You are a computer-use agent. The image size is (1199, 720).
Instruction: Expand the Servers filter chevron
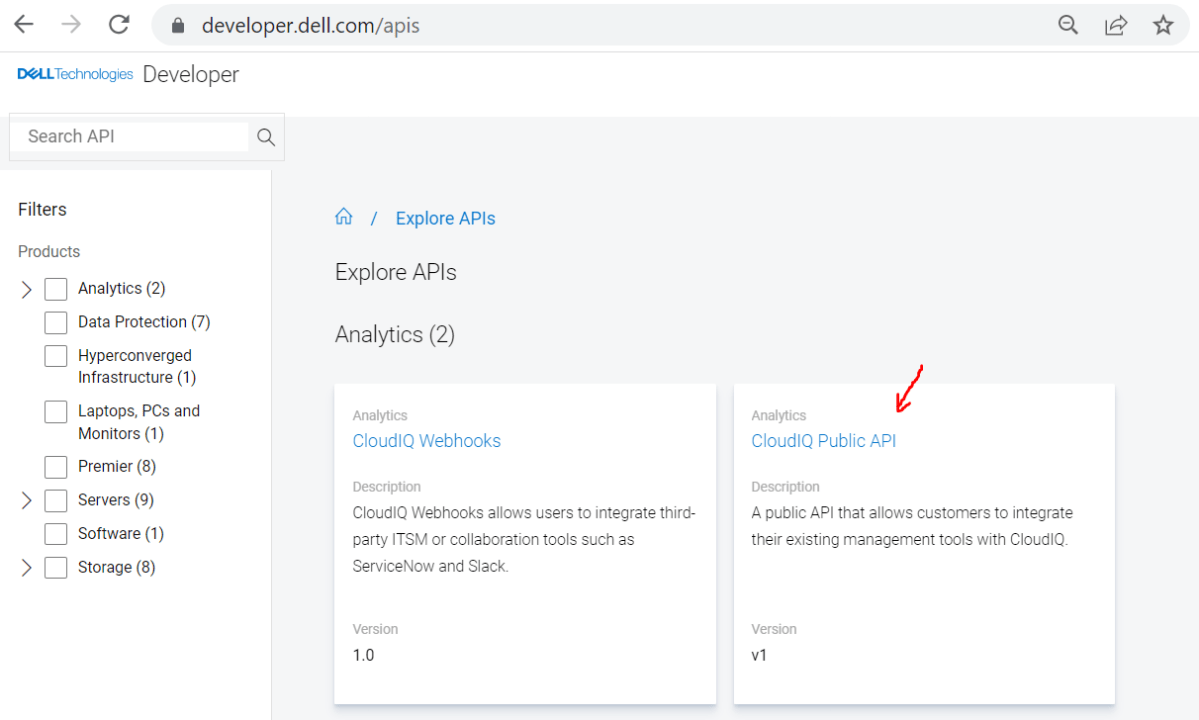27,500
